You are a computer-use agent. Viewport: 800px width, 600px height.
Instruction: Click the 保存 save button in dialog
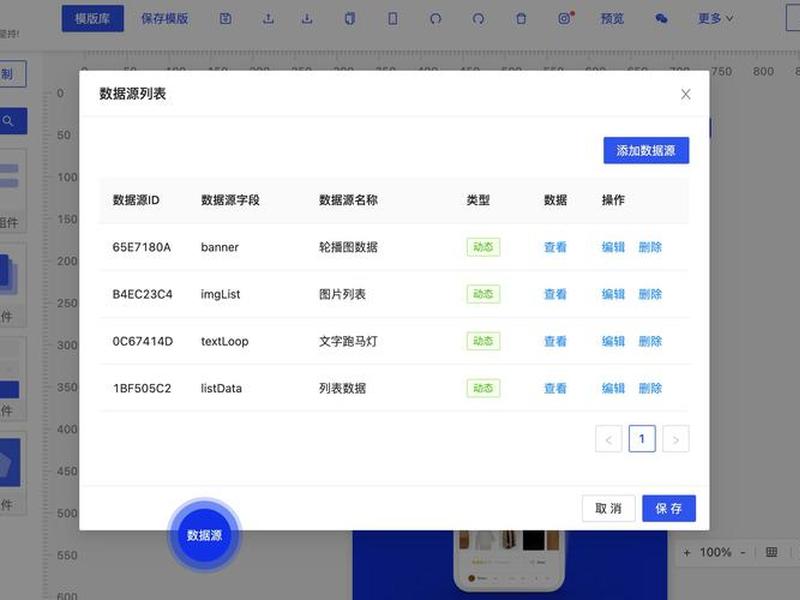pyautogui.click(x=668, y=508)
